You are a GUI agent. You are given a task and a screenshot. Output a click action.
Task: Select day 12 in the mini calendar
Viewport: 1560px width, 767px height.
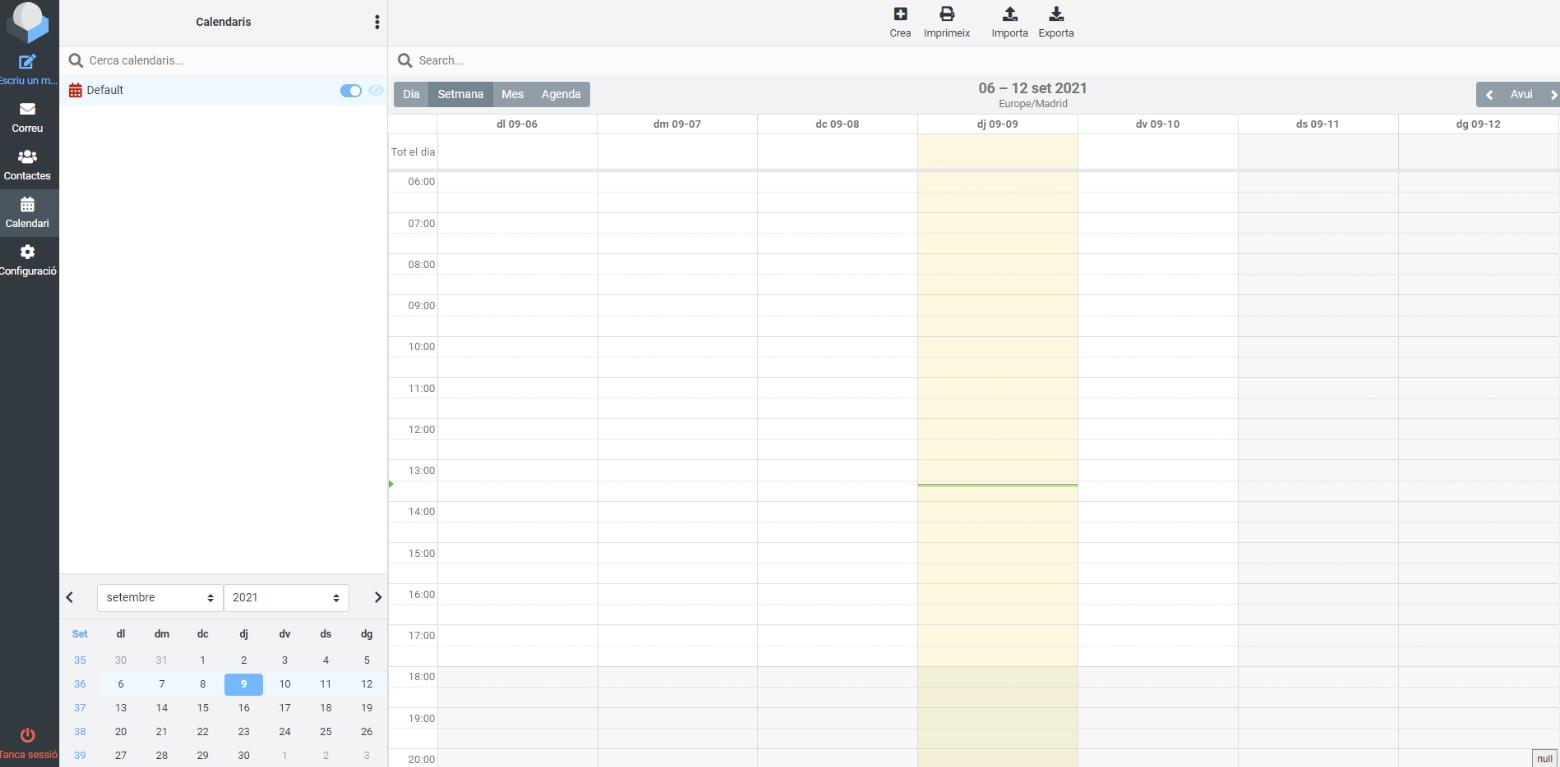(x=367, y=684)
